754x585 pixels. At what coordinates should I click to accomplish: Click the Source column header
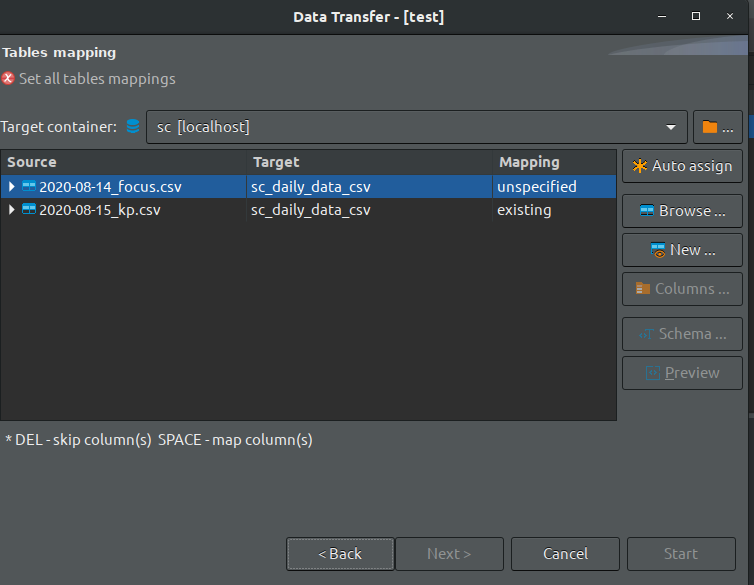(124, 162)
